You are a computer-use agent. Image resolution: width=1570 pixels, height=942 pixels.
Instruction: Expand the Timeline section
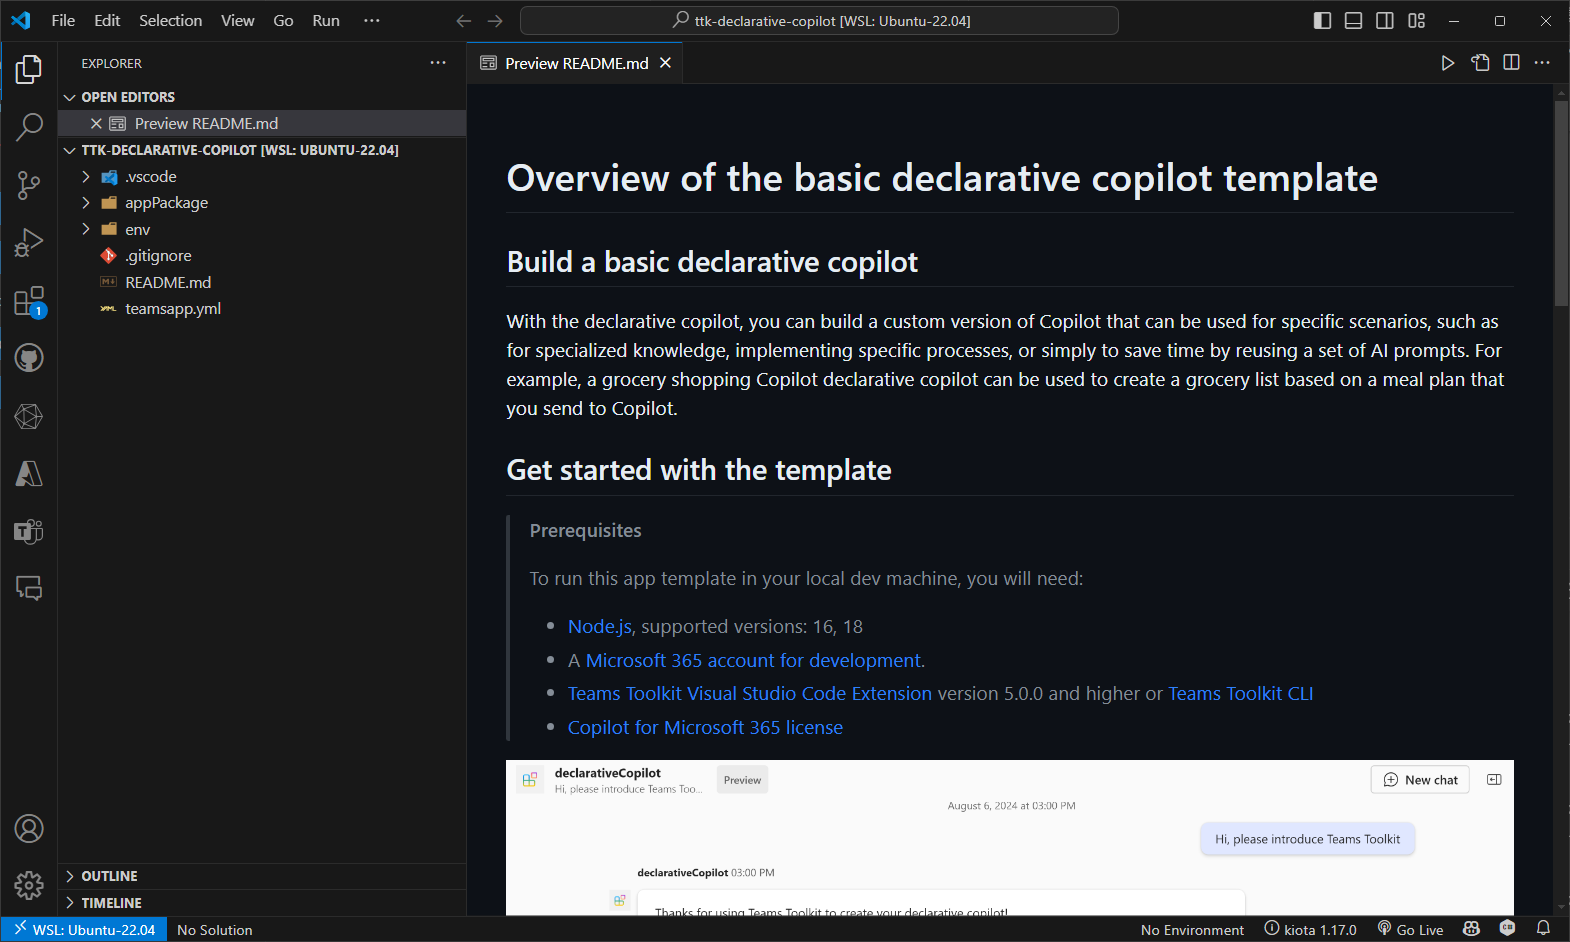tap(262, 903)
